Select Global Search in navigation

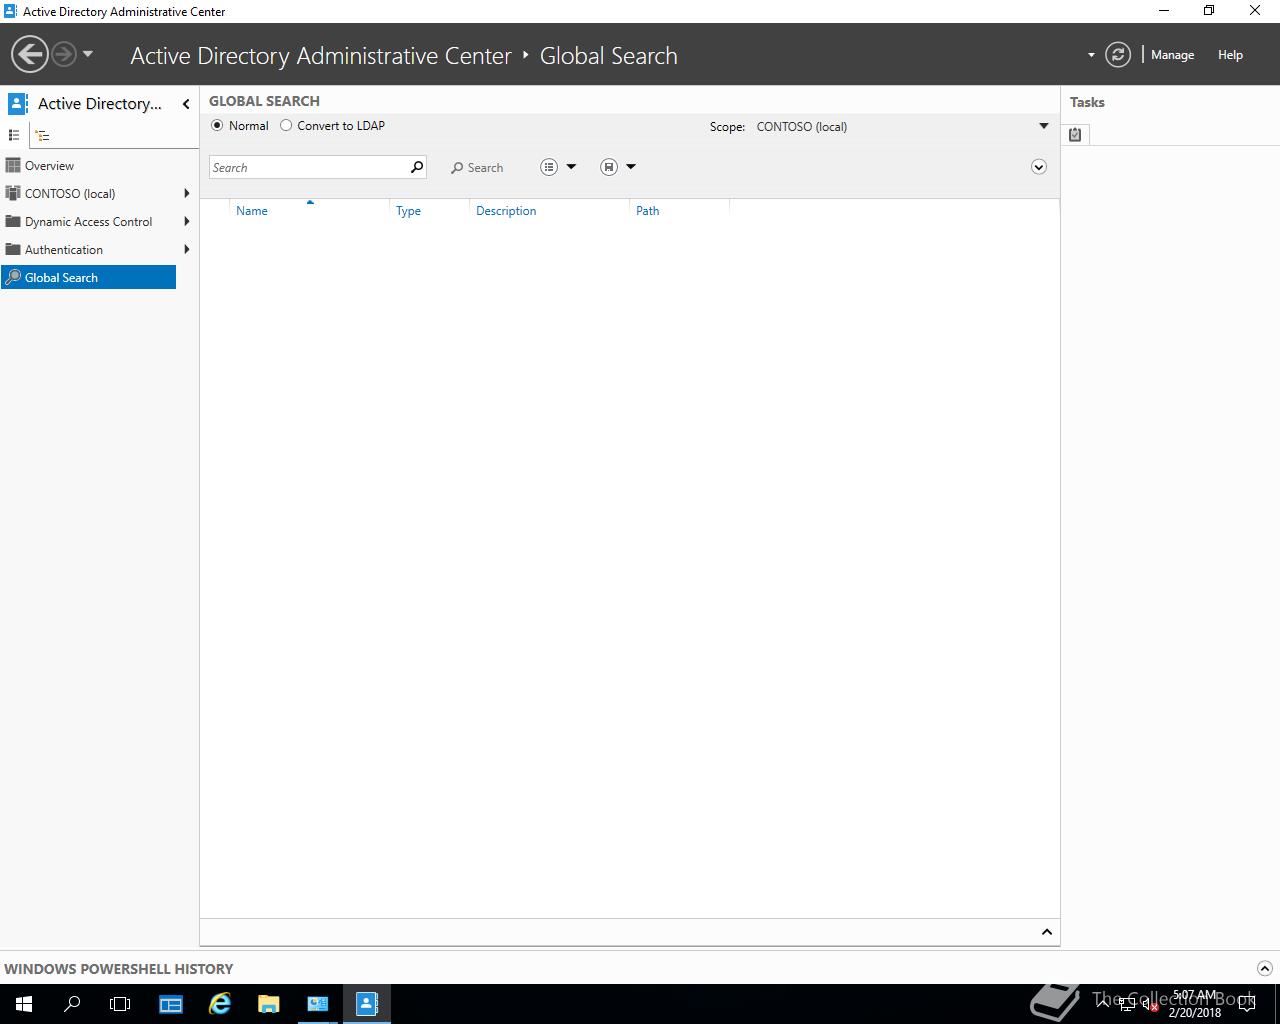click(88, 278)
